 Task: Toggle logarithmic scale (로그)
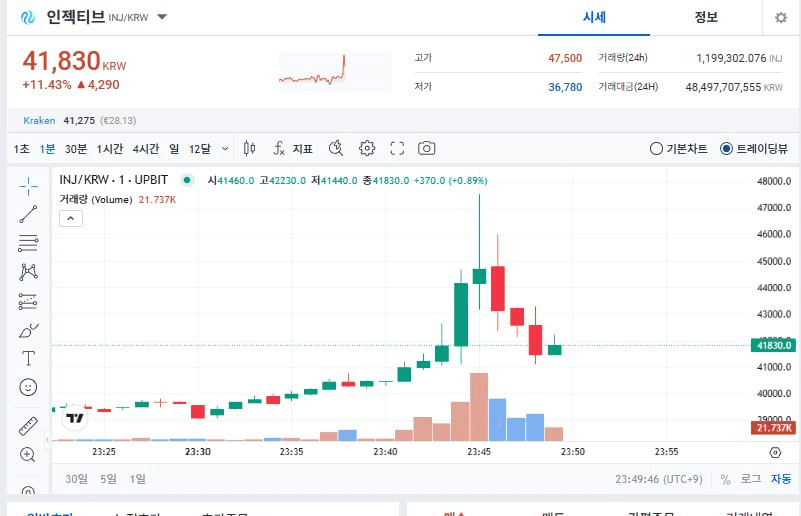pos(750,479)
